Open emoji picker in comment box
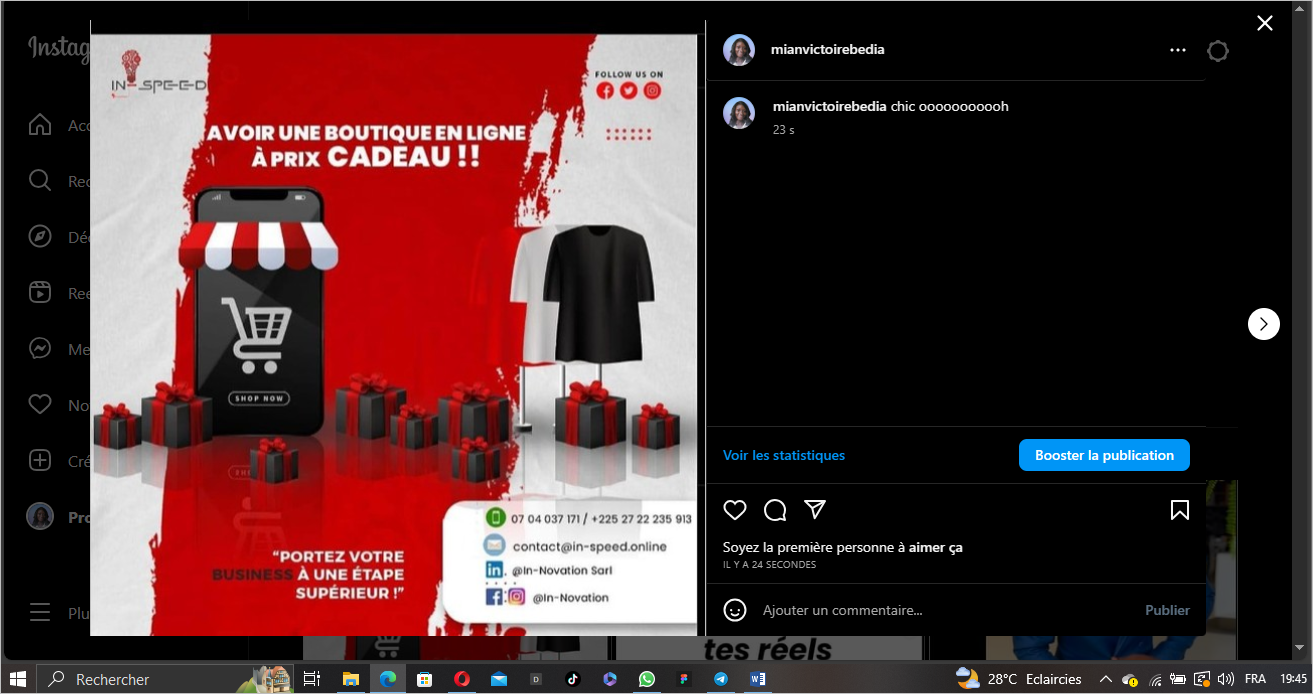 tap(735, 610)
